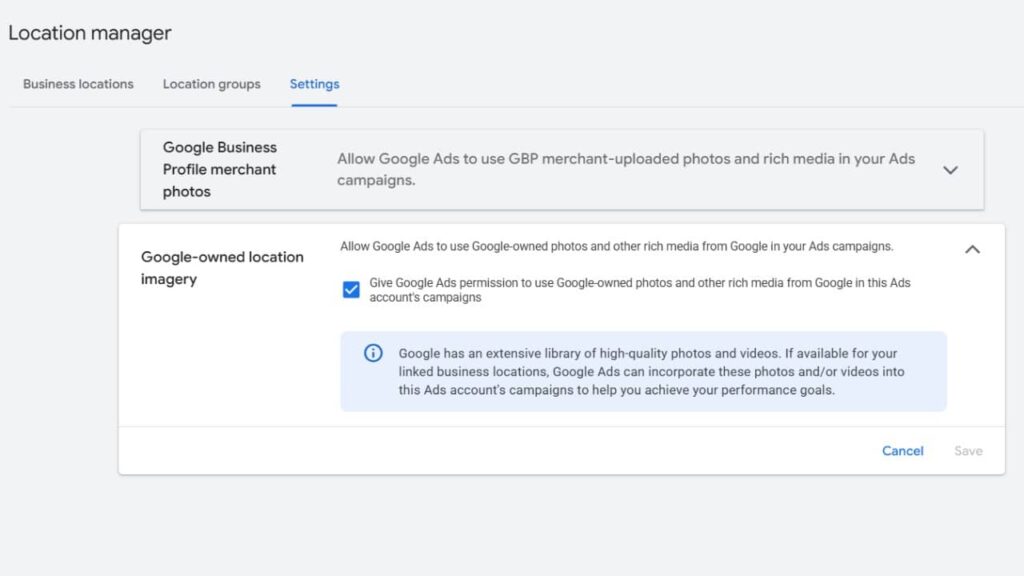
Task: Click the info icon in the blue notice
Action: click(x=373, y=353)
